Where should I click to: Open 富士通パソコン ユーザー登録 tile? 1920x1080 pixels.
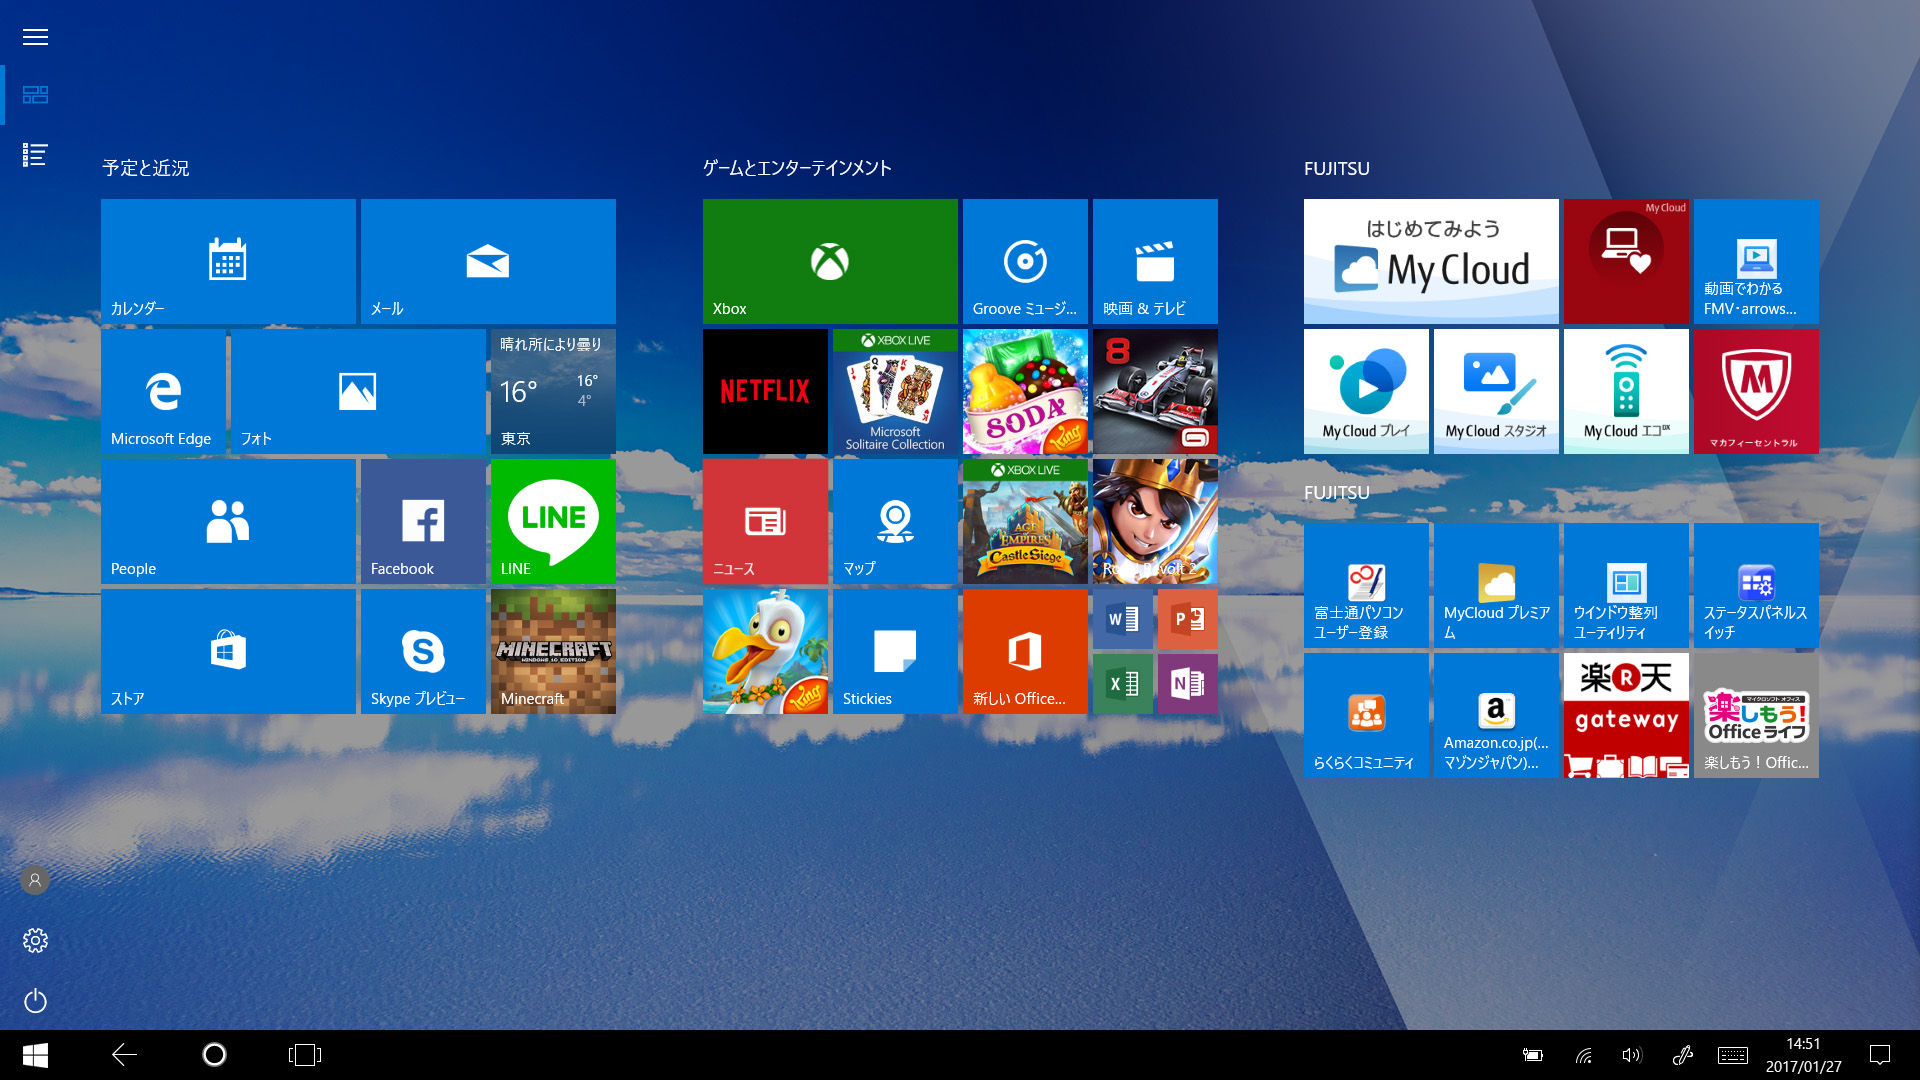pos(1366,585)
